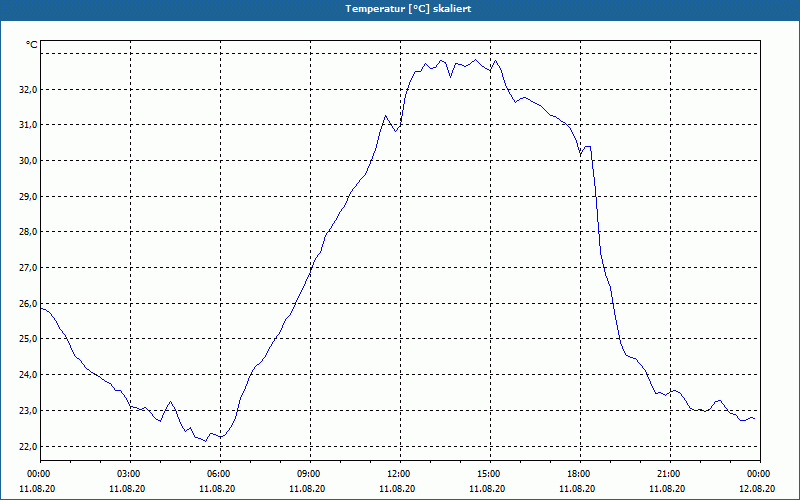The height and width of the screenshot is (500, 800).
Task: Click the 00:00 label above 12.08.20
Action: (760, 474)
